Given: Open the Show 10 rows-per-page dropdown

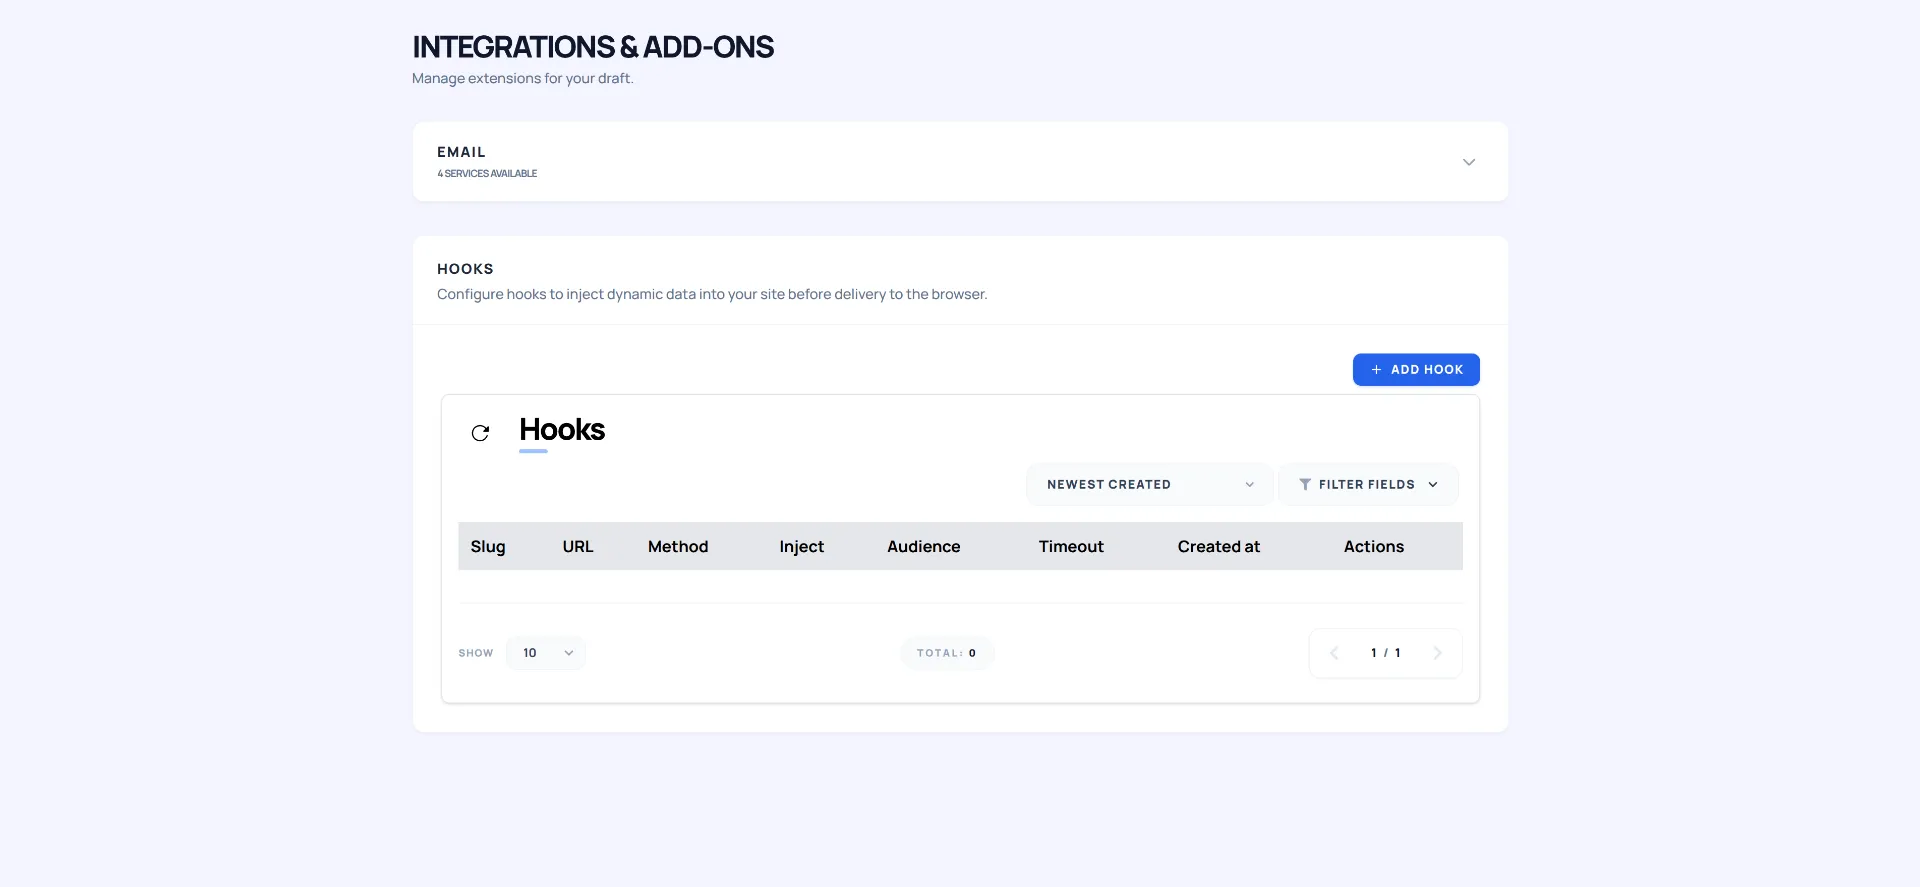Looking at the screenshot, I should [546, 653].
